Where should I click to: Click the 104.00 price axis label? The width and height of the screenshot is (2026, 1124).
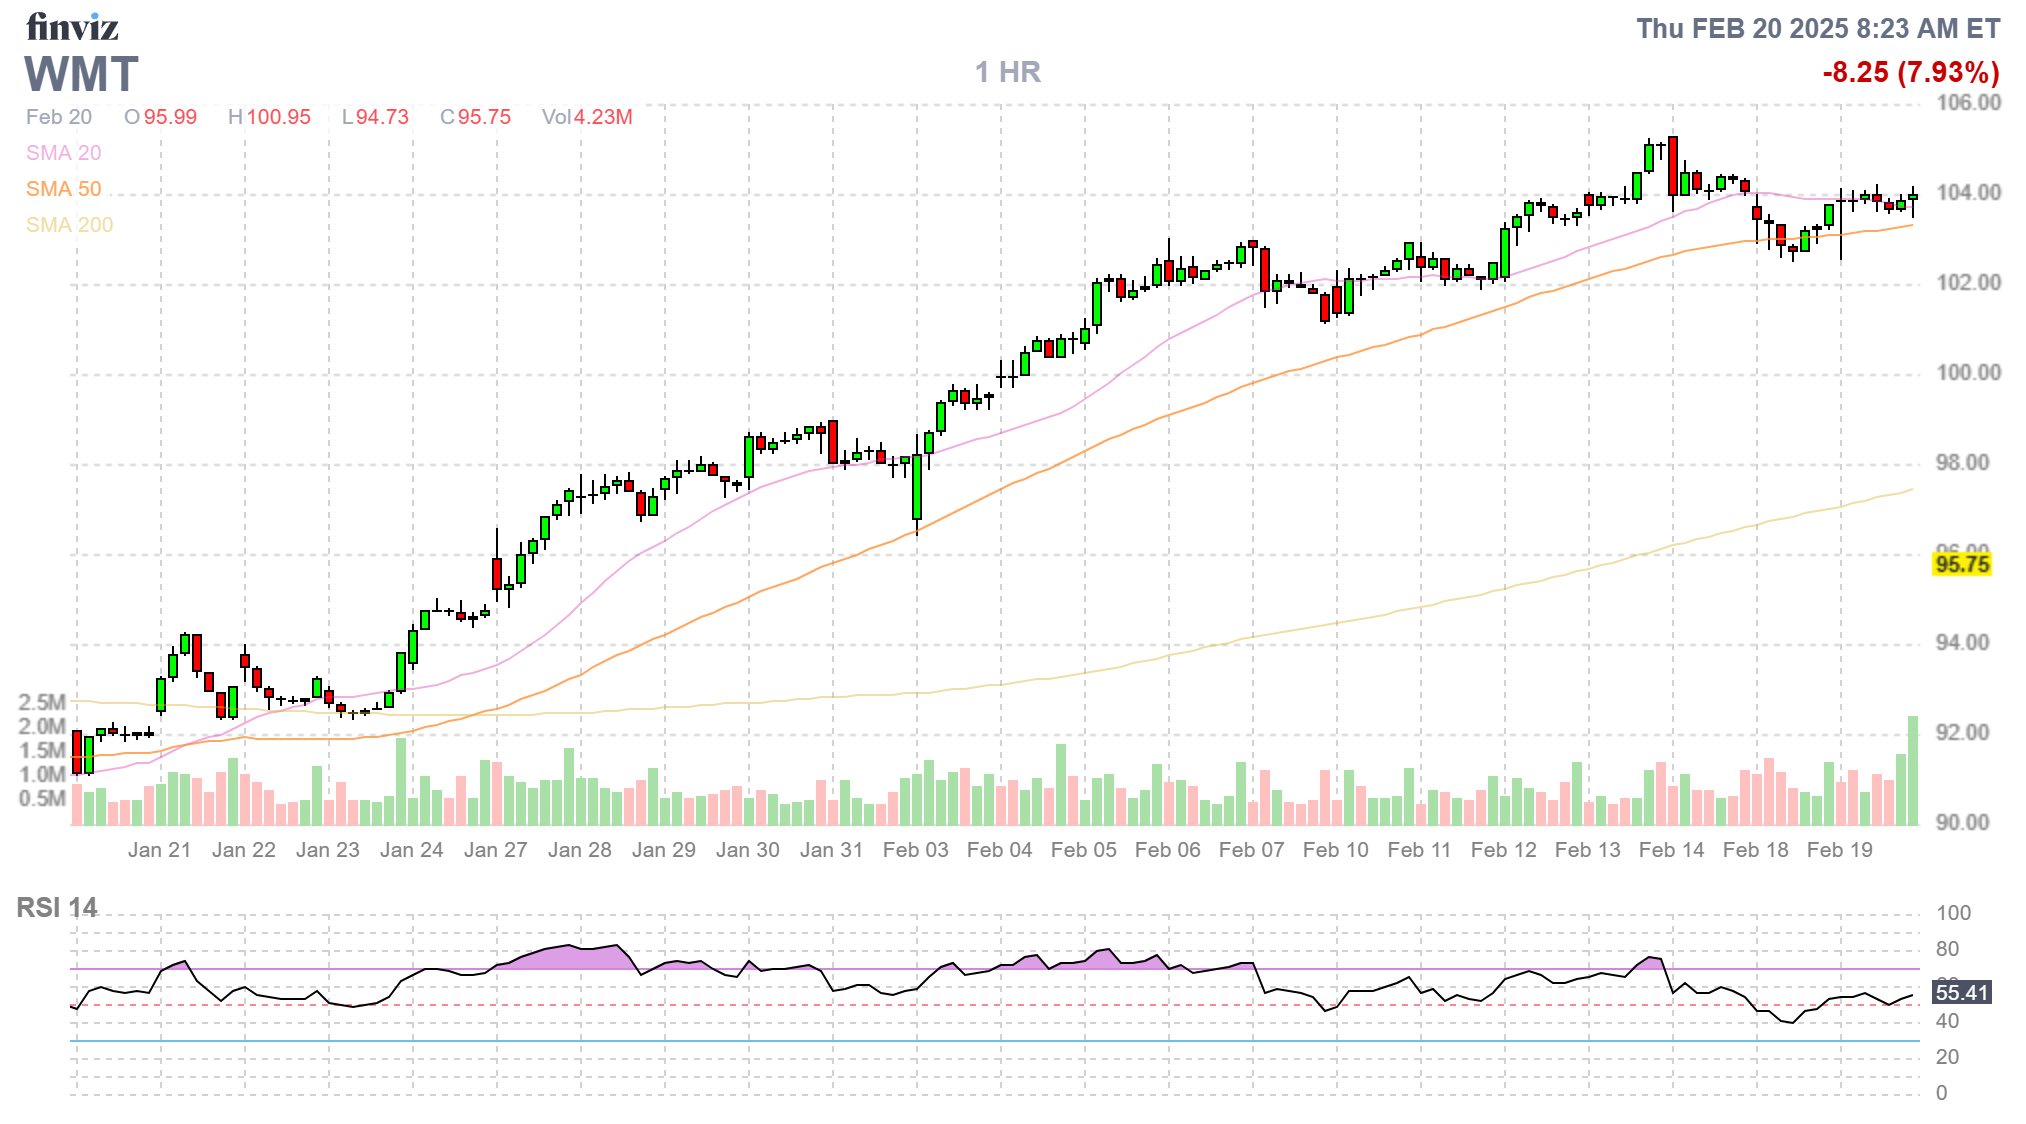[x=1968, y=192]
